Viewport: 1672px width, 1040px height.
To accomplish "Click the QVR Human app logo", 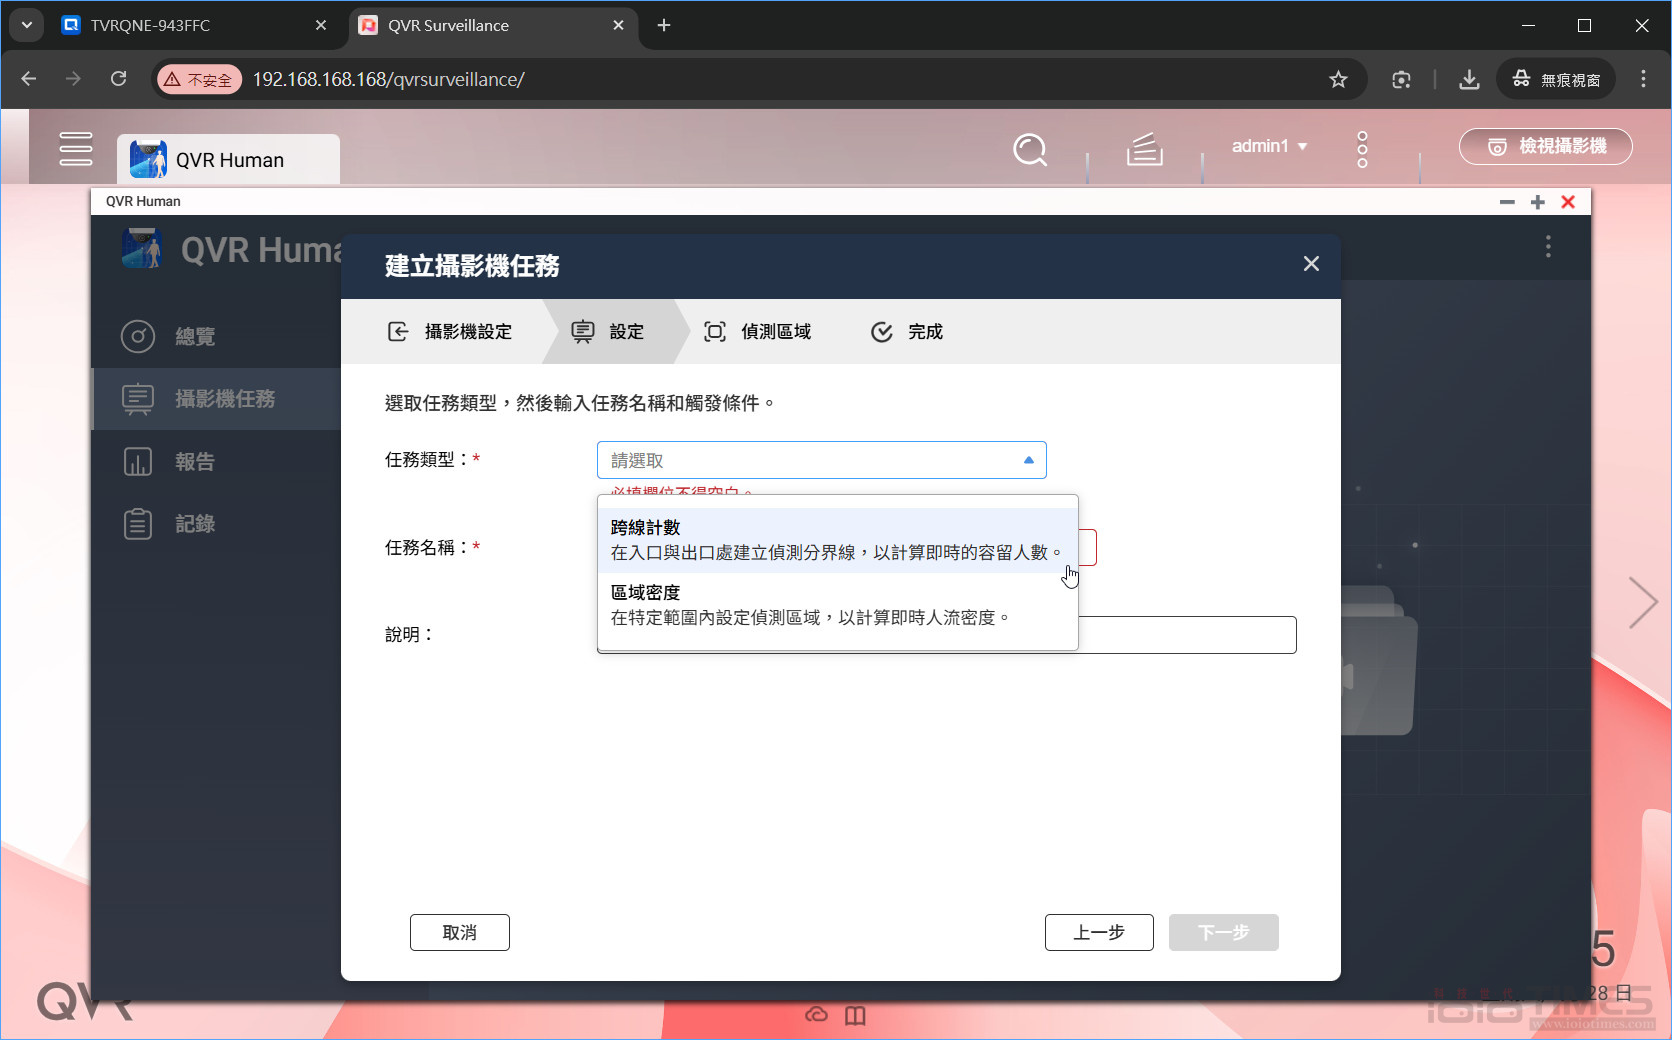I will pos(148,158).
